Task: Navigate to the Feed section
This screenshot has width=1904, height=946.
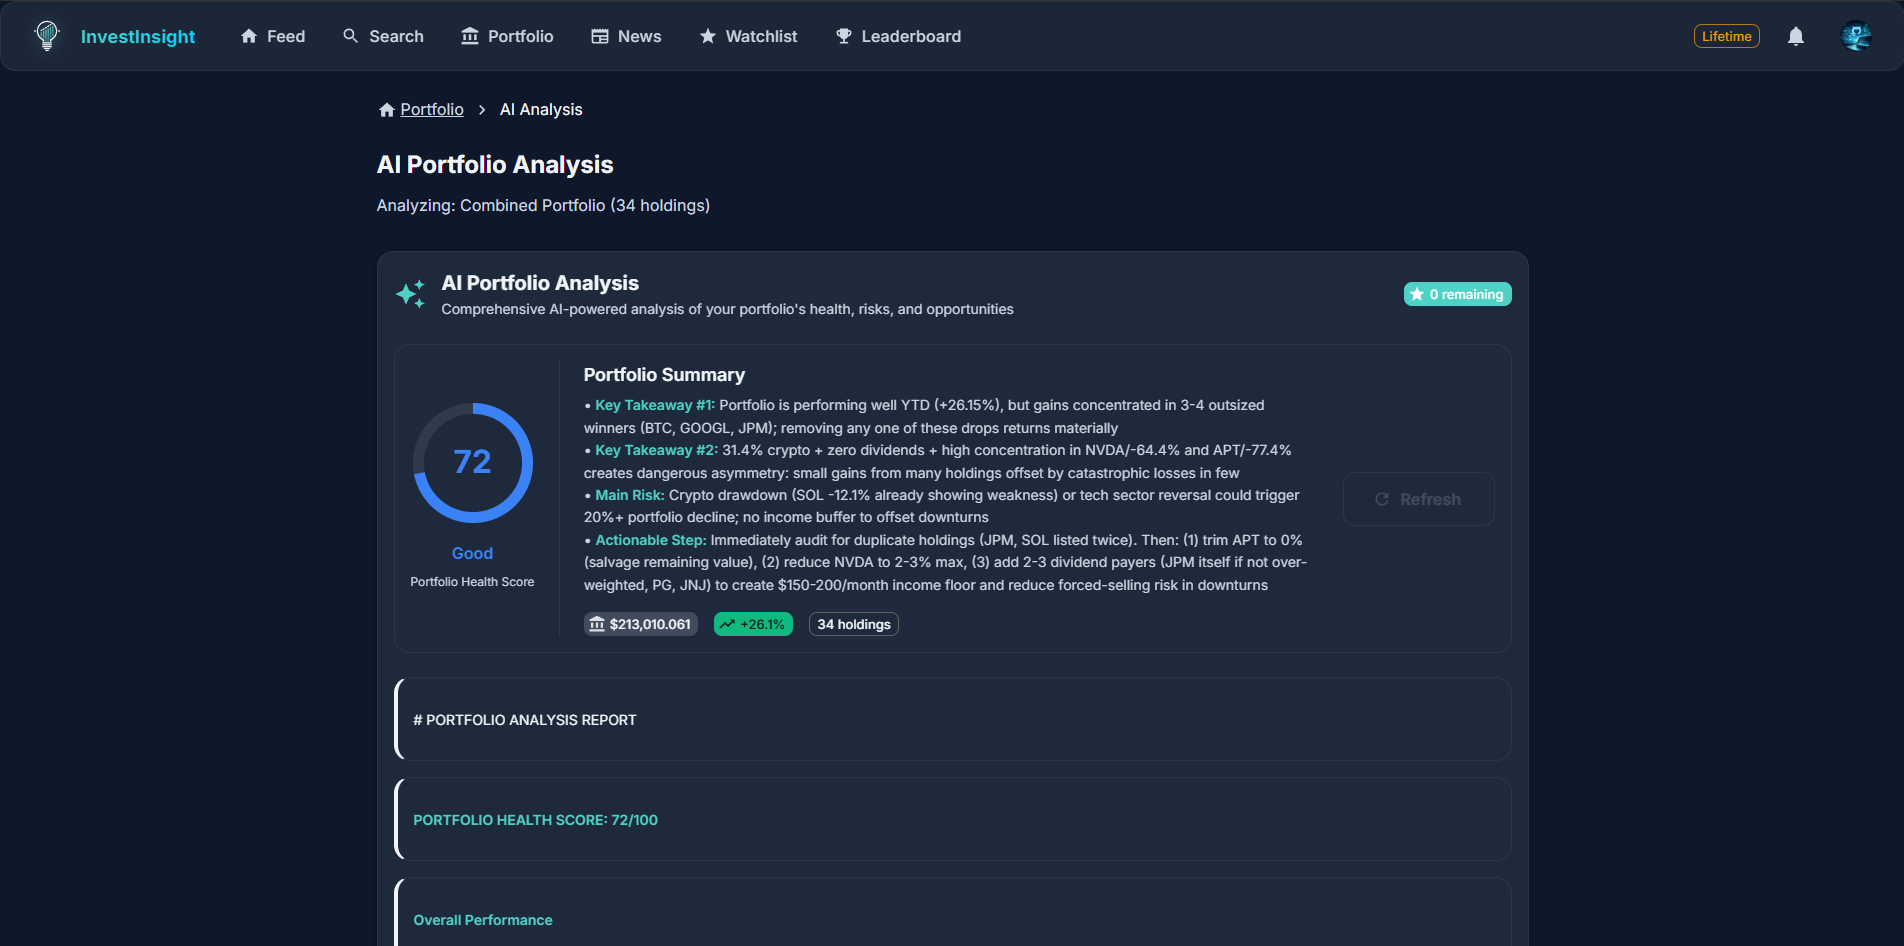Action: [272, 36]
